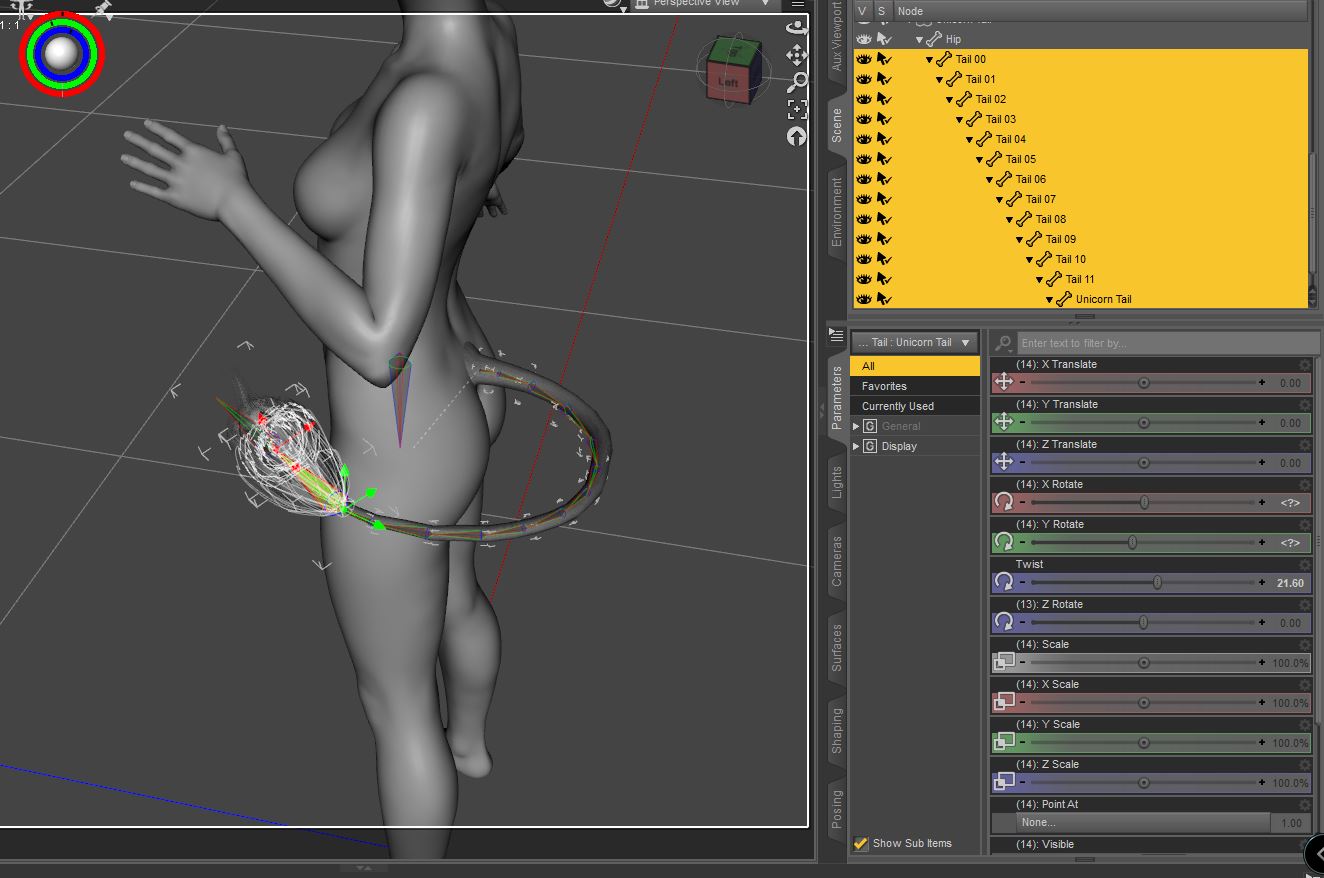Open the Shaping pane tab
Image resolution: width=1324 pixels, height=878 pixels.
tap(837, 731)
